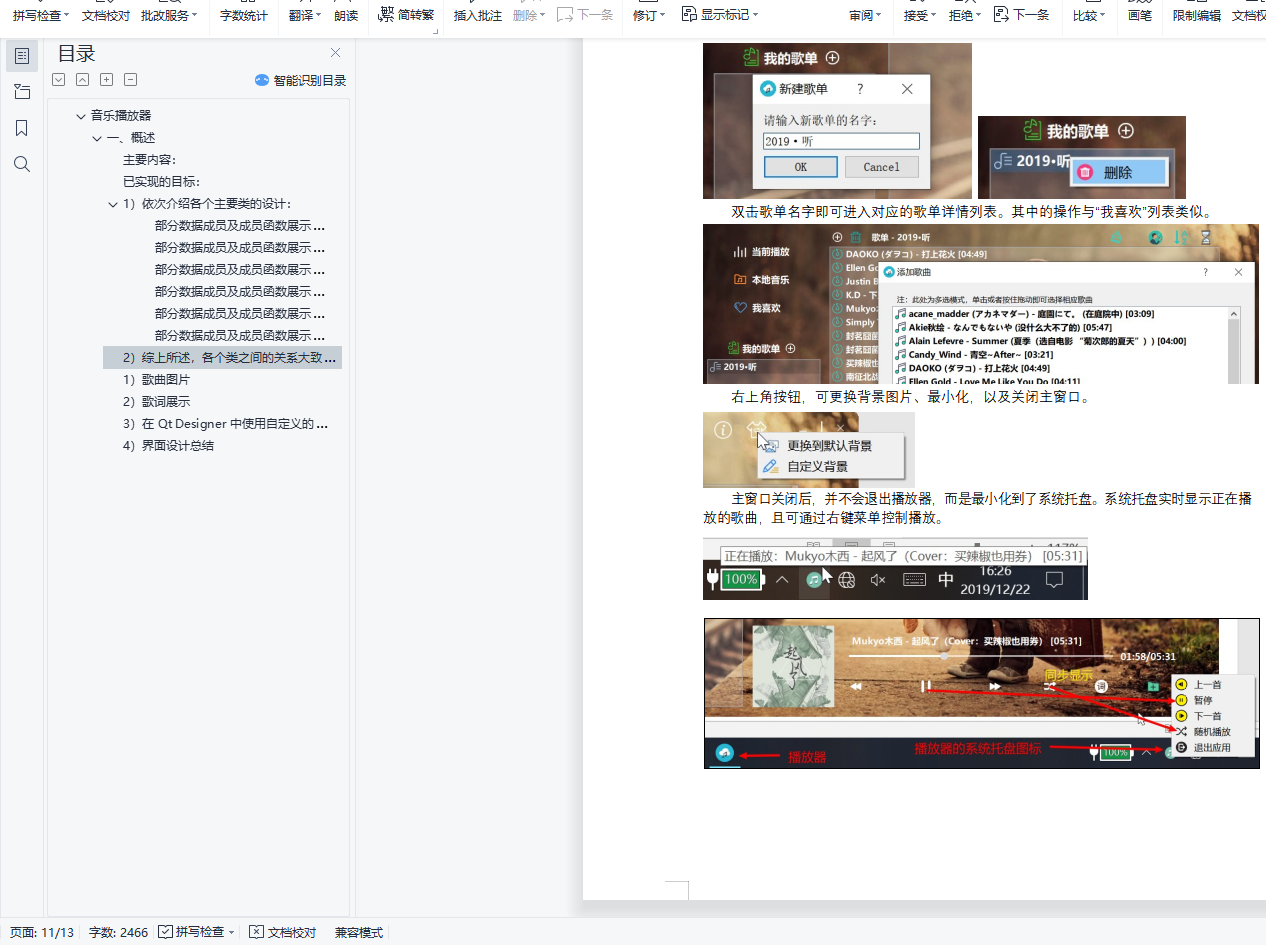Activate the 画笔 brush annotation tool

pyautogui.click(x=1140, y=15)
